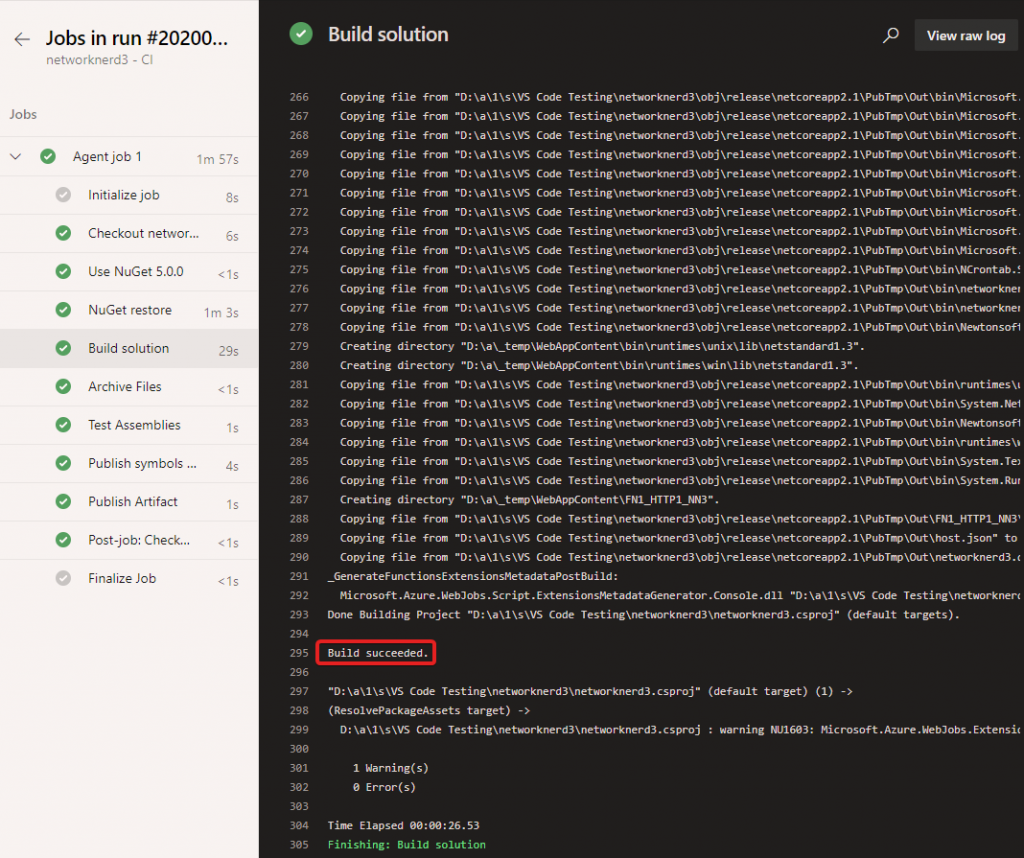1024x858 pixels.
Task: Open log search with the magnifier icon
Action: pyautogui.click(x=891, y=35)
